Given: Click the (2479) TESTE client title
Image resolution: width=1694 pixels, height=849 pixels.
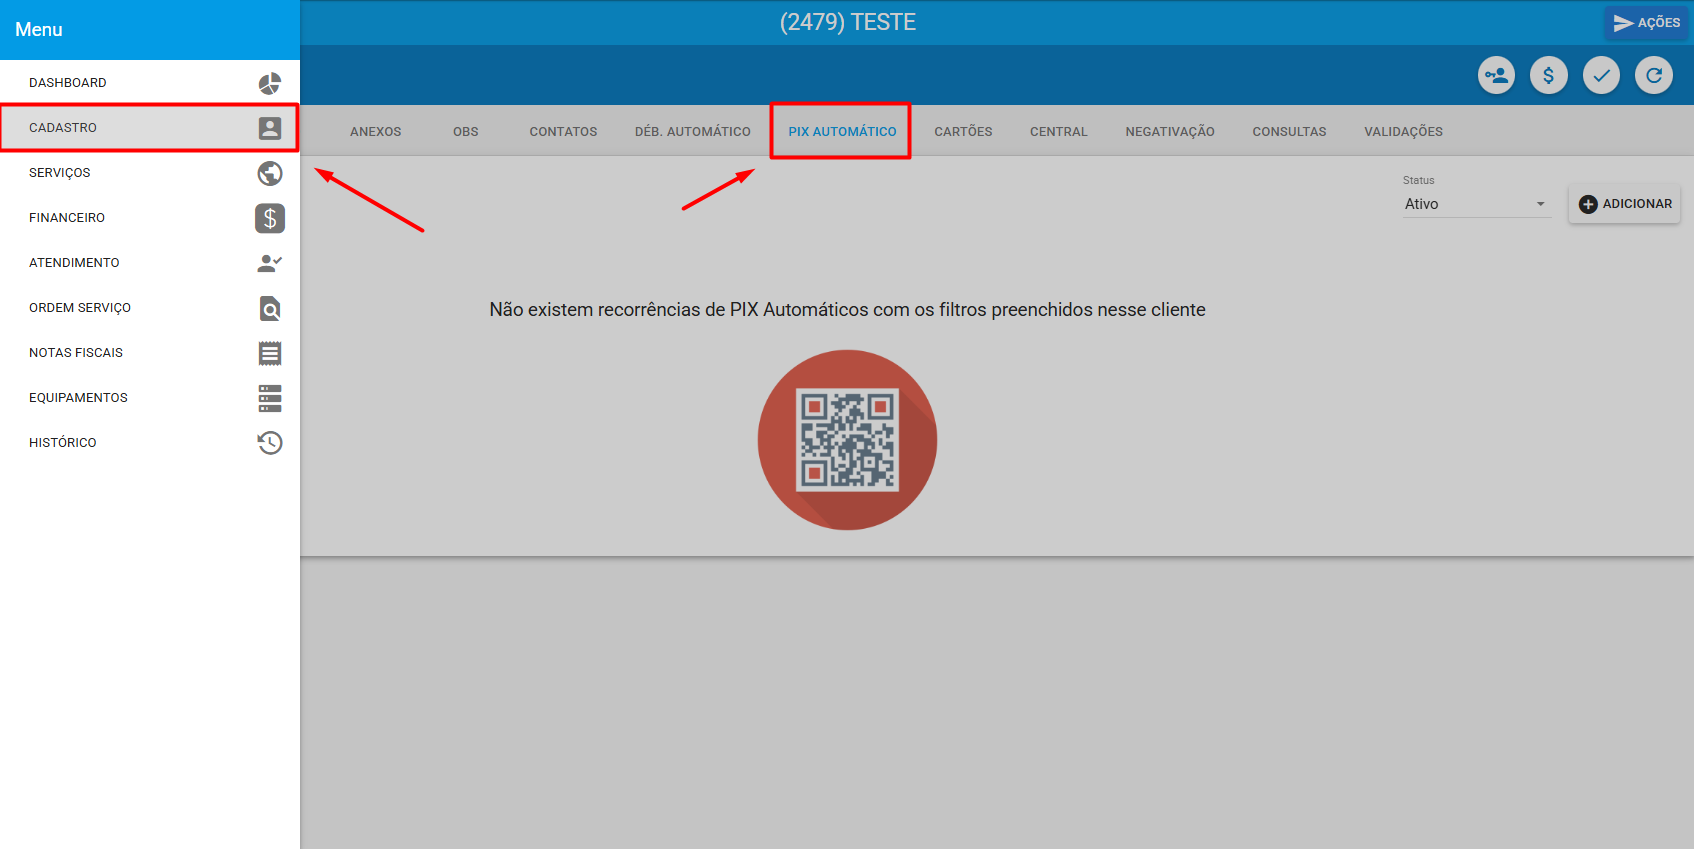Looking at the screenshot, I should (x=848, y=22).
